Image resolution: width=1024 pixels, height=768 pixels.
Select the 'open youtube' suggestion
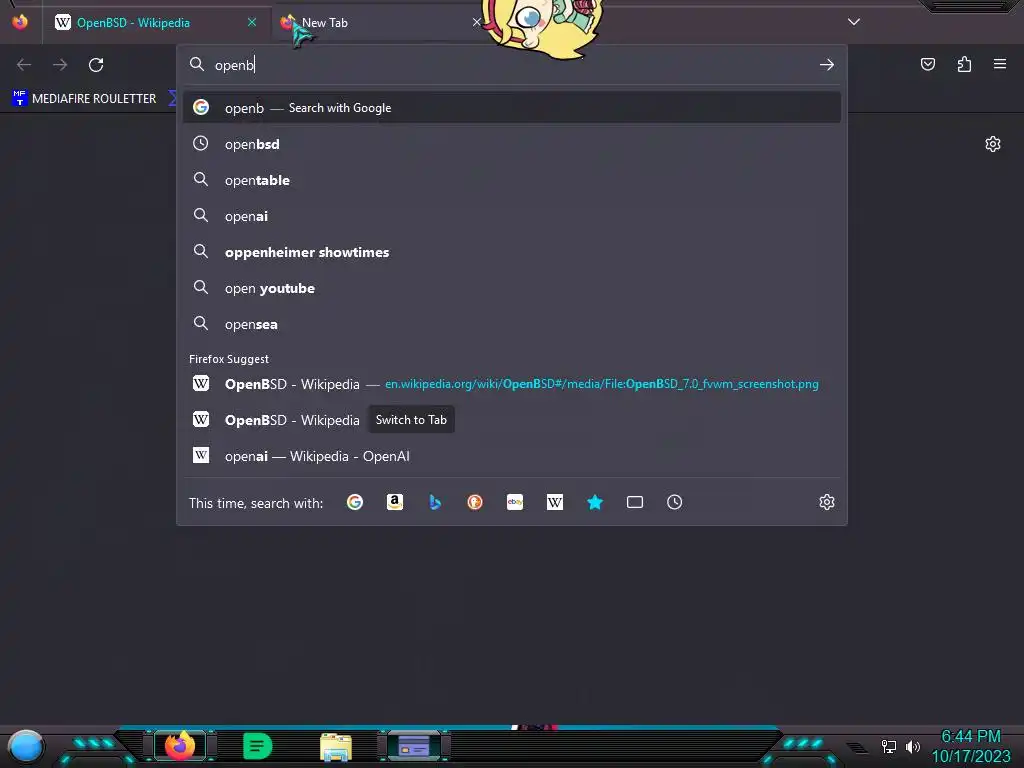click(x=512, y=288)
